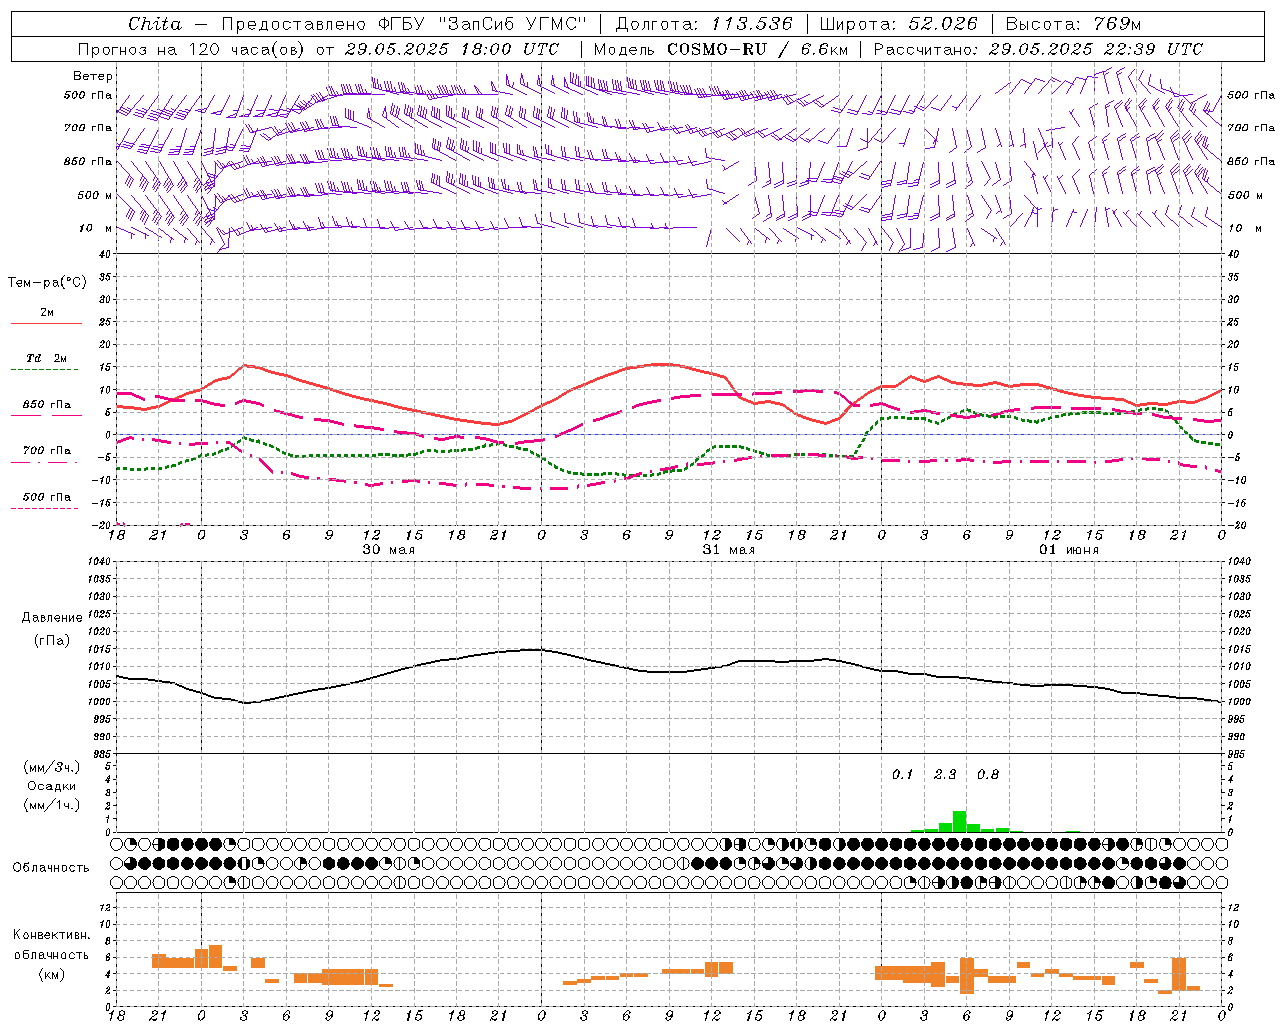Click the "Модель COSMO-RU / 6.6км" text
The image size is (1280, 1024).
tap(720, 49)
